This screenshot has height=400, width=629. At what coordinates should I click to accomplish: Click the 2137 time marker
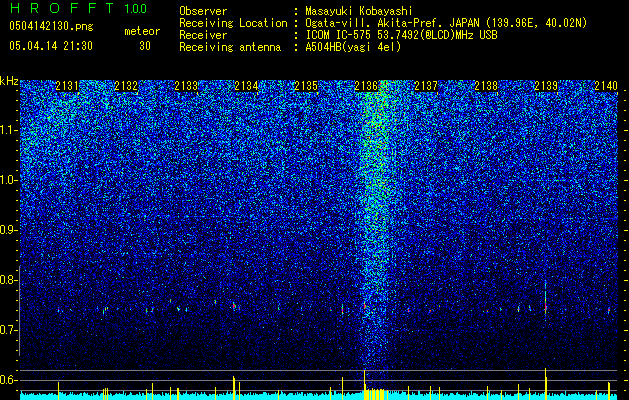click(426, 86)
